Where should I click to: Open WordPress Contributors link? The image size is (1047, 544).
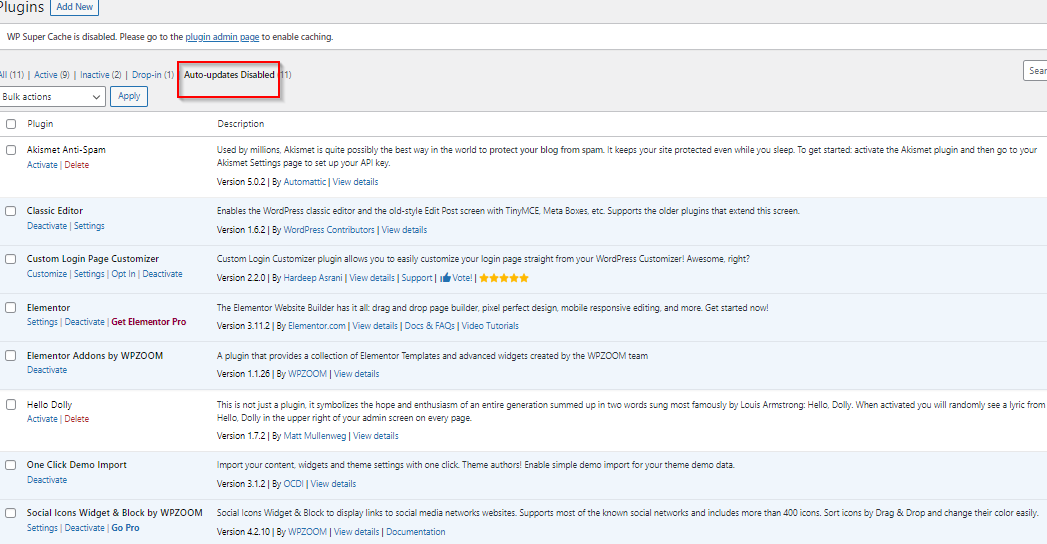[x=329, y=230]
